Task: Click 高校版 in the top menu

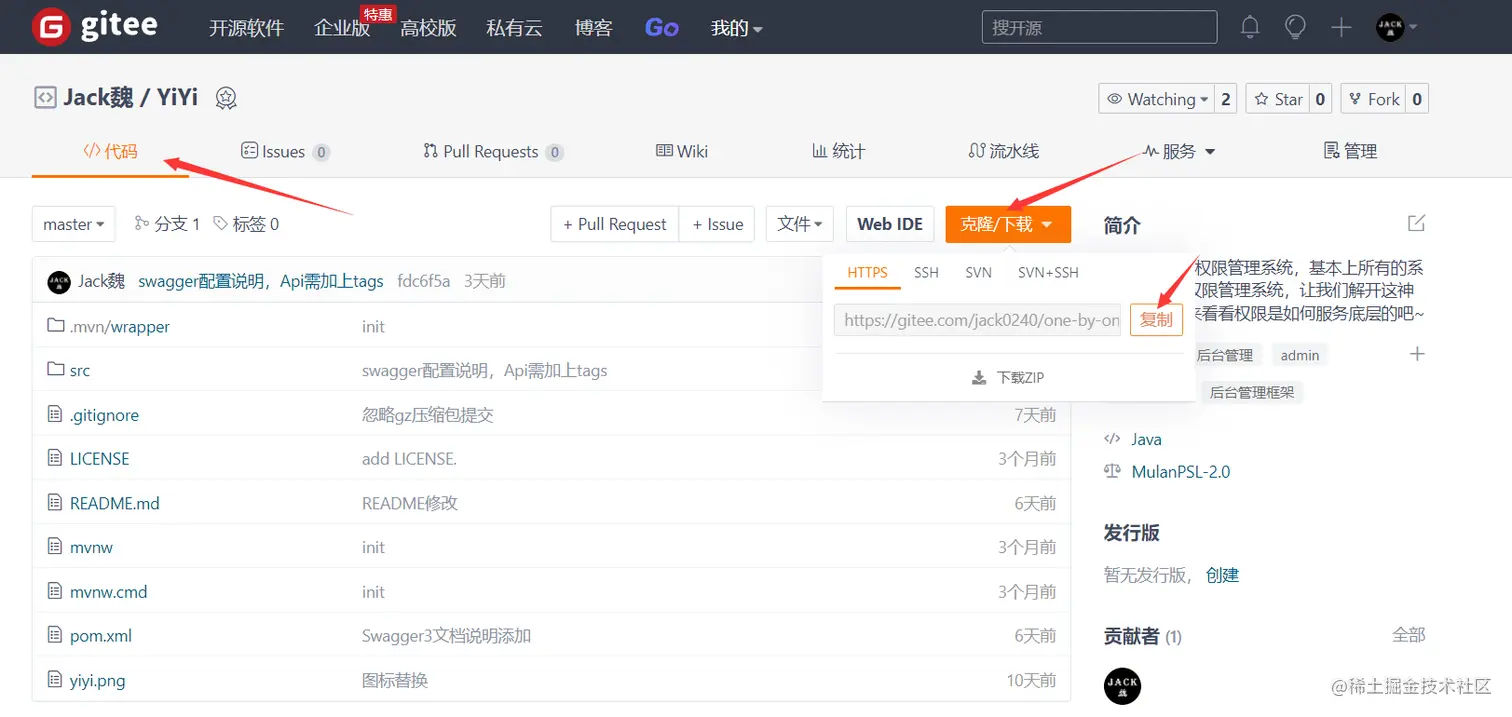Action: (428, 28)
